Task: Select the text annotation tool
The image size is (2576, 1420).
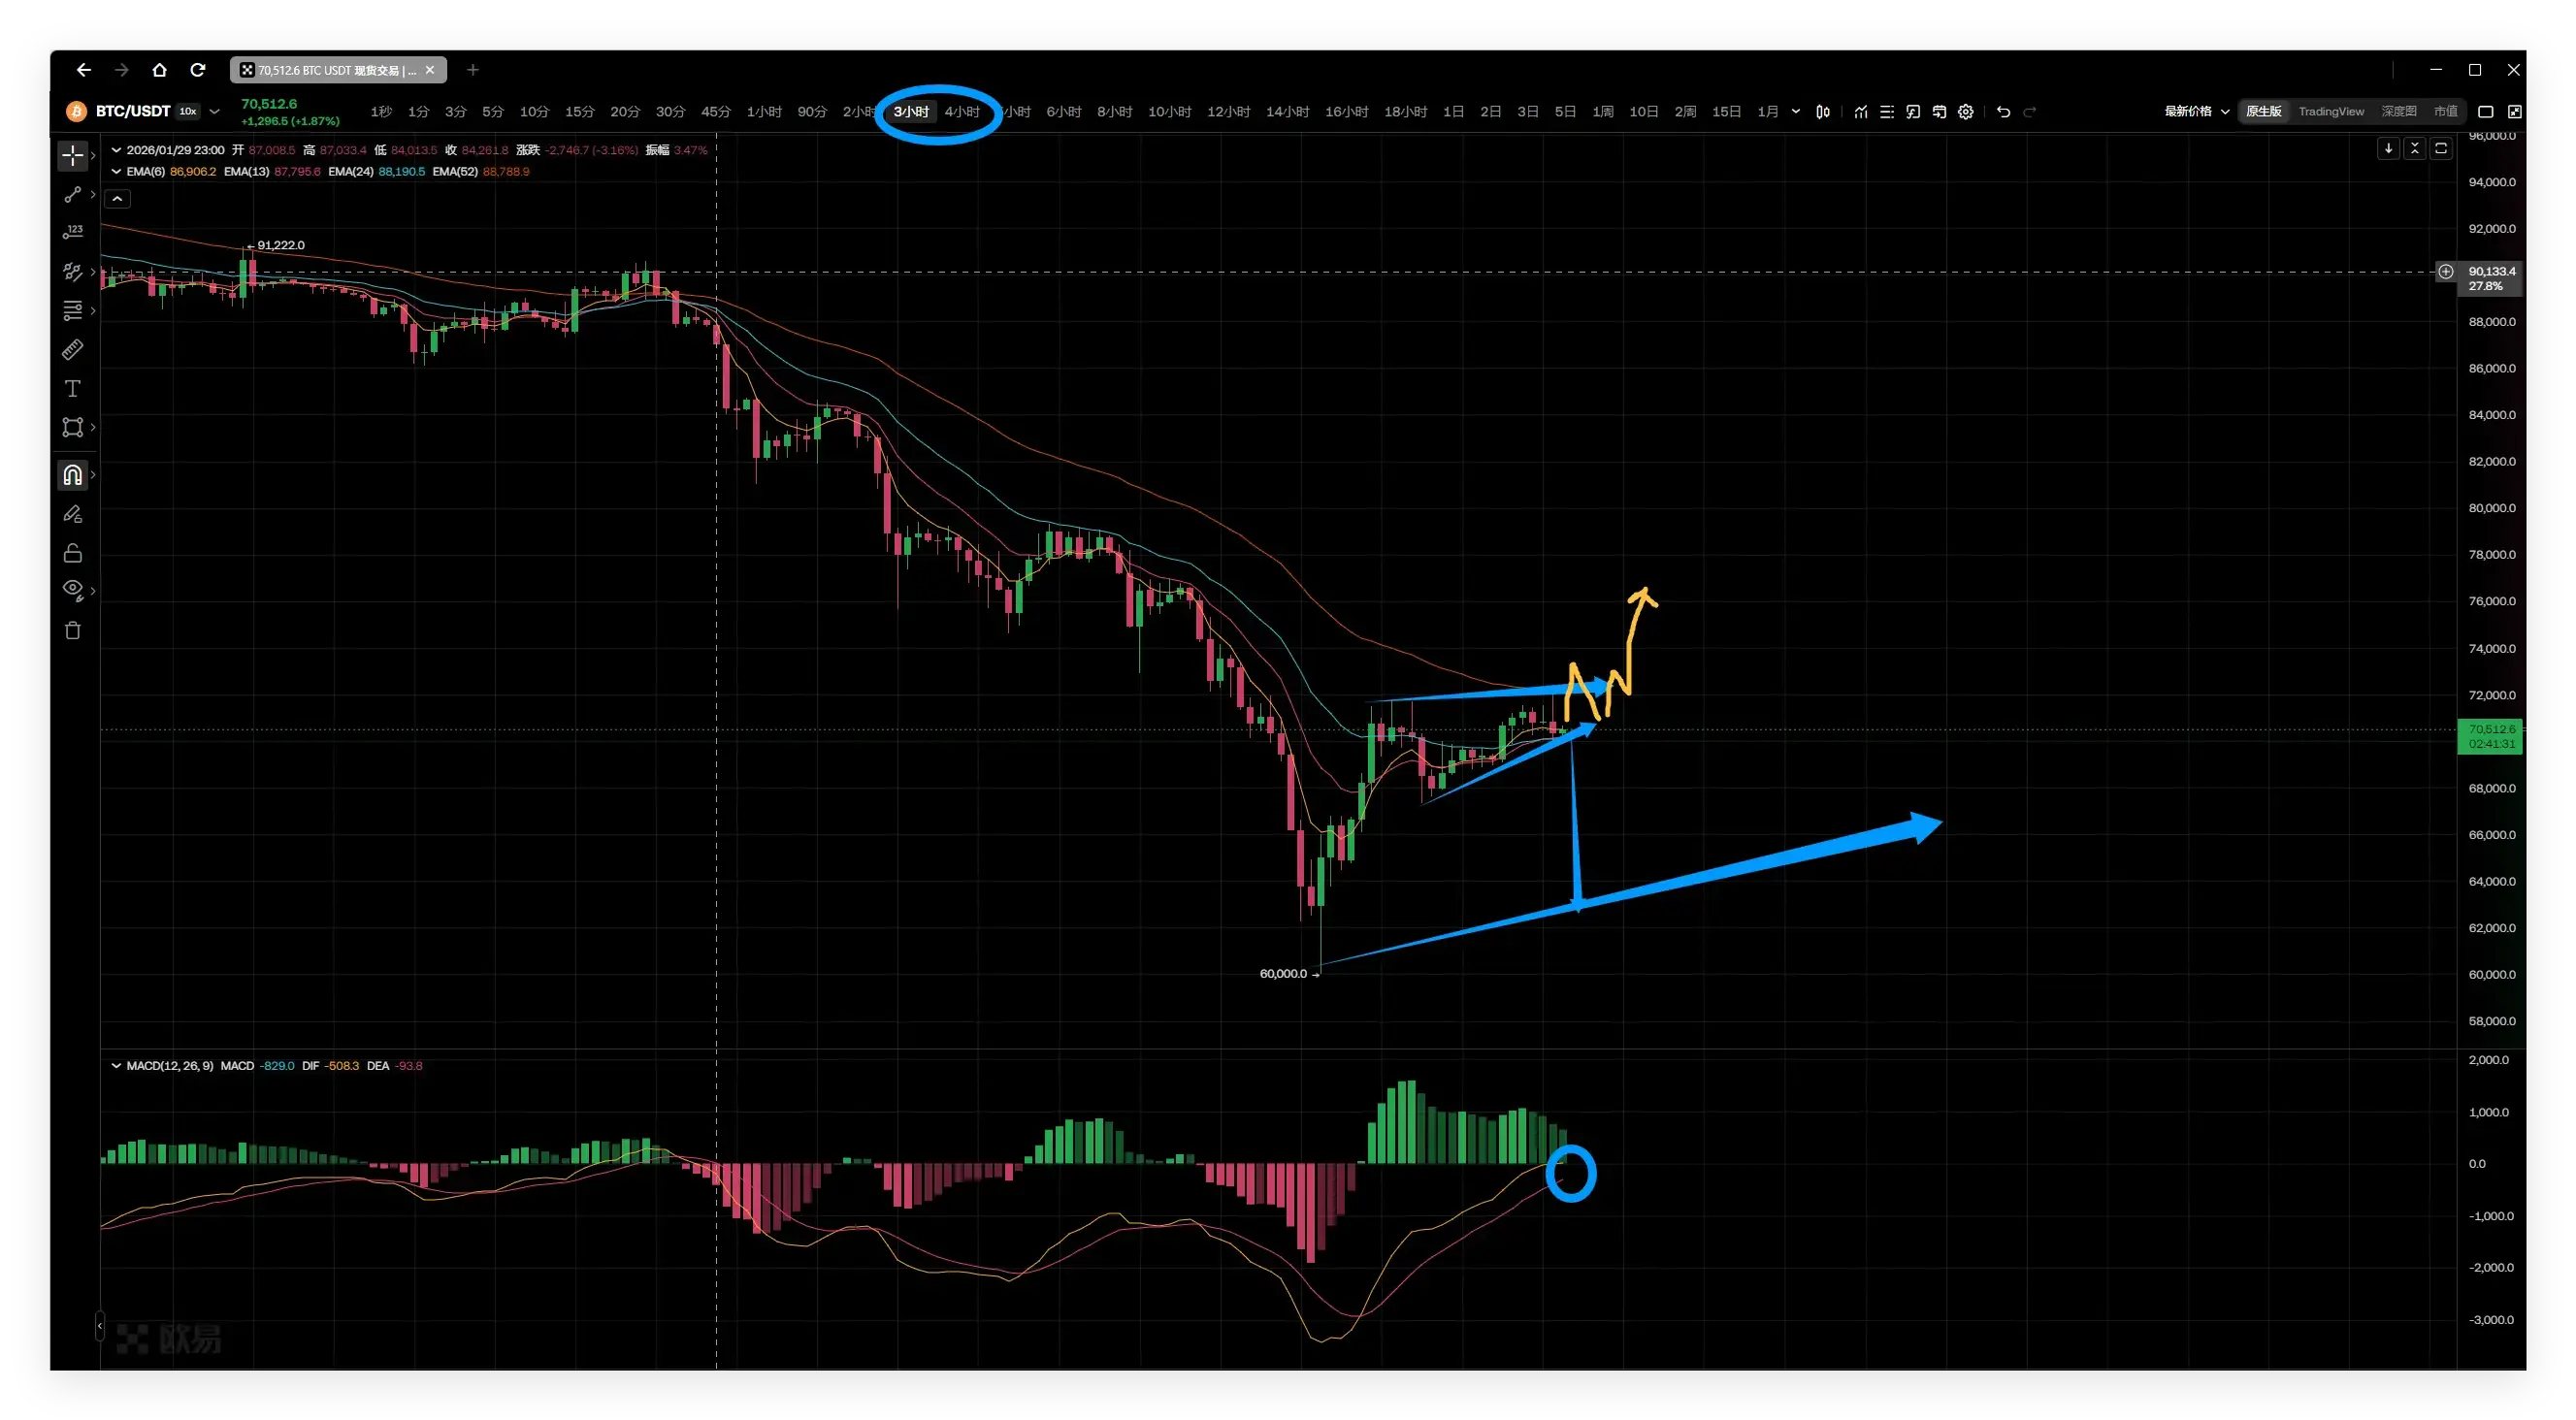Action: (72, 389)
